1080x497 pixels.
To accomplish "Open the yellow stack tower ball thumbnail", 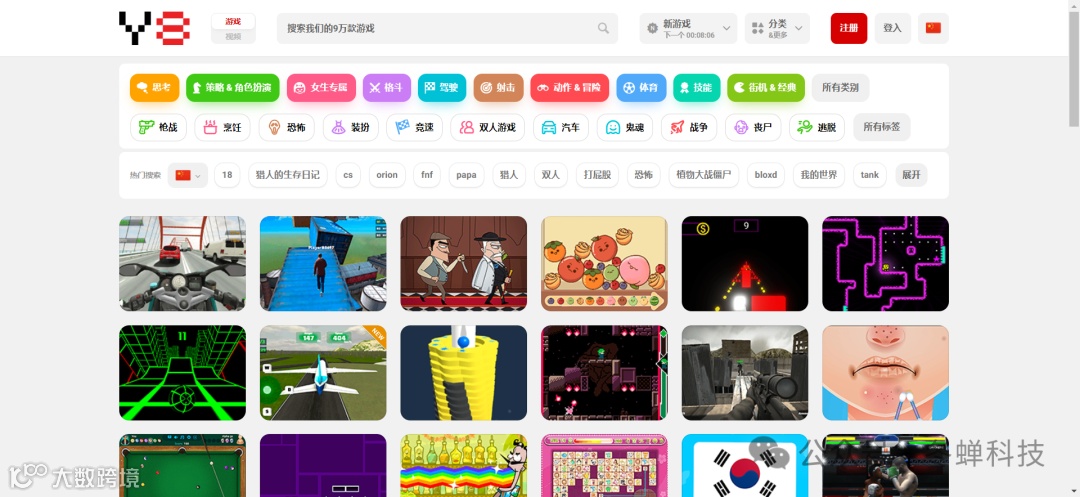I will click(464, 373).
